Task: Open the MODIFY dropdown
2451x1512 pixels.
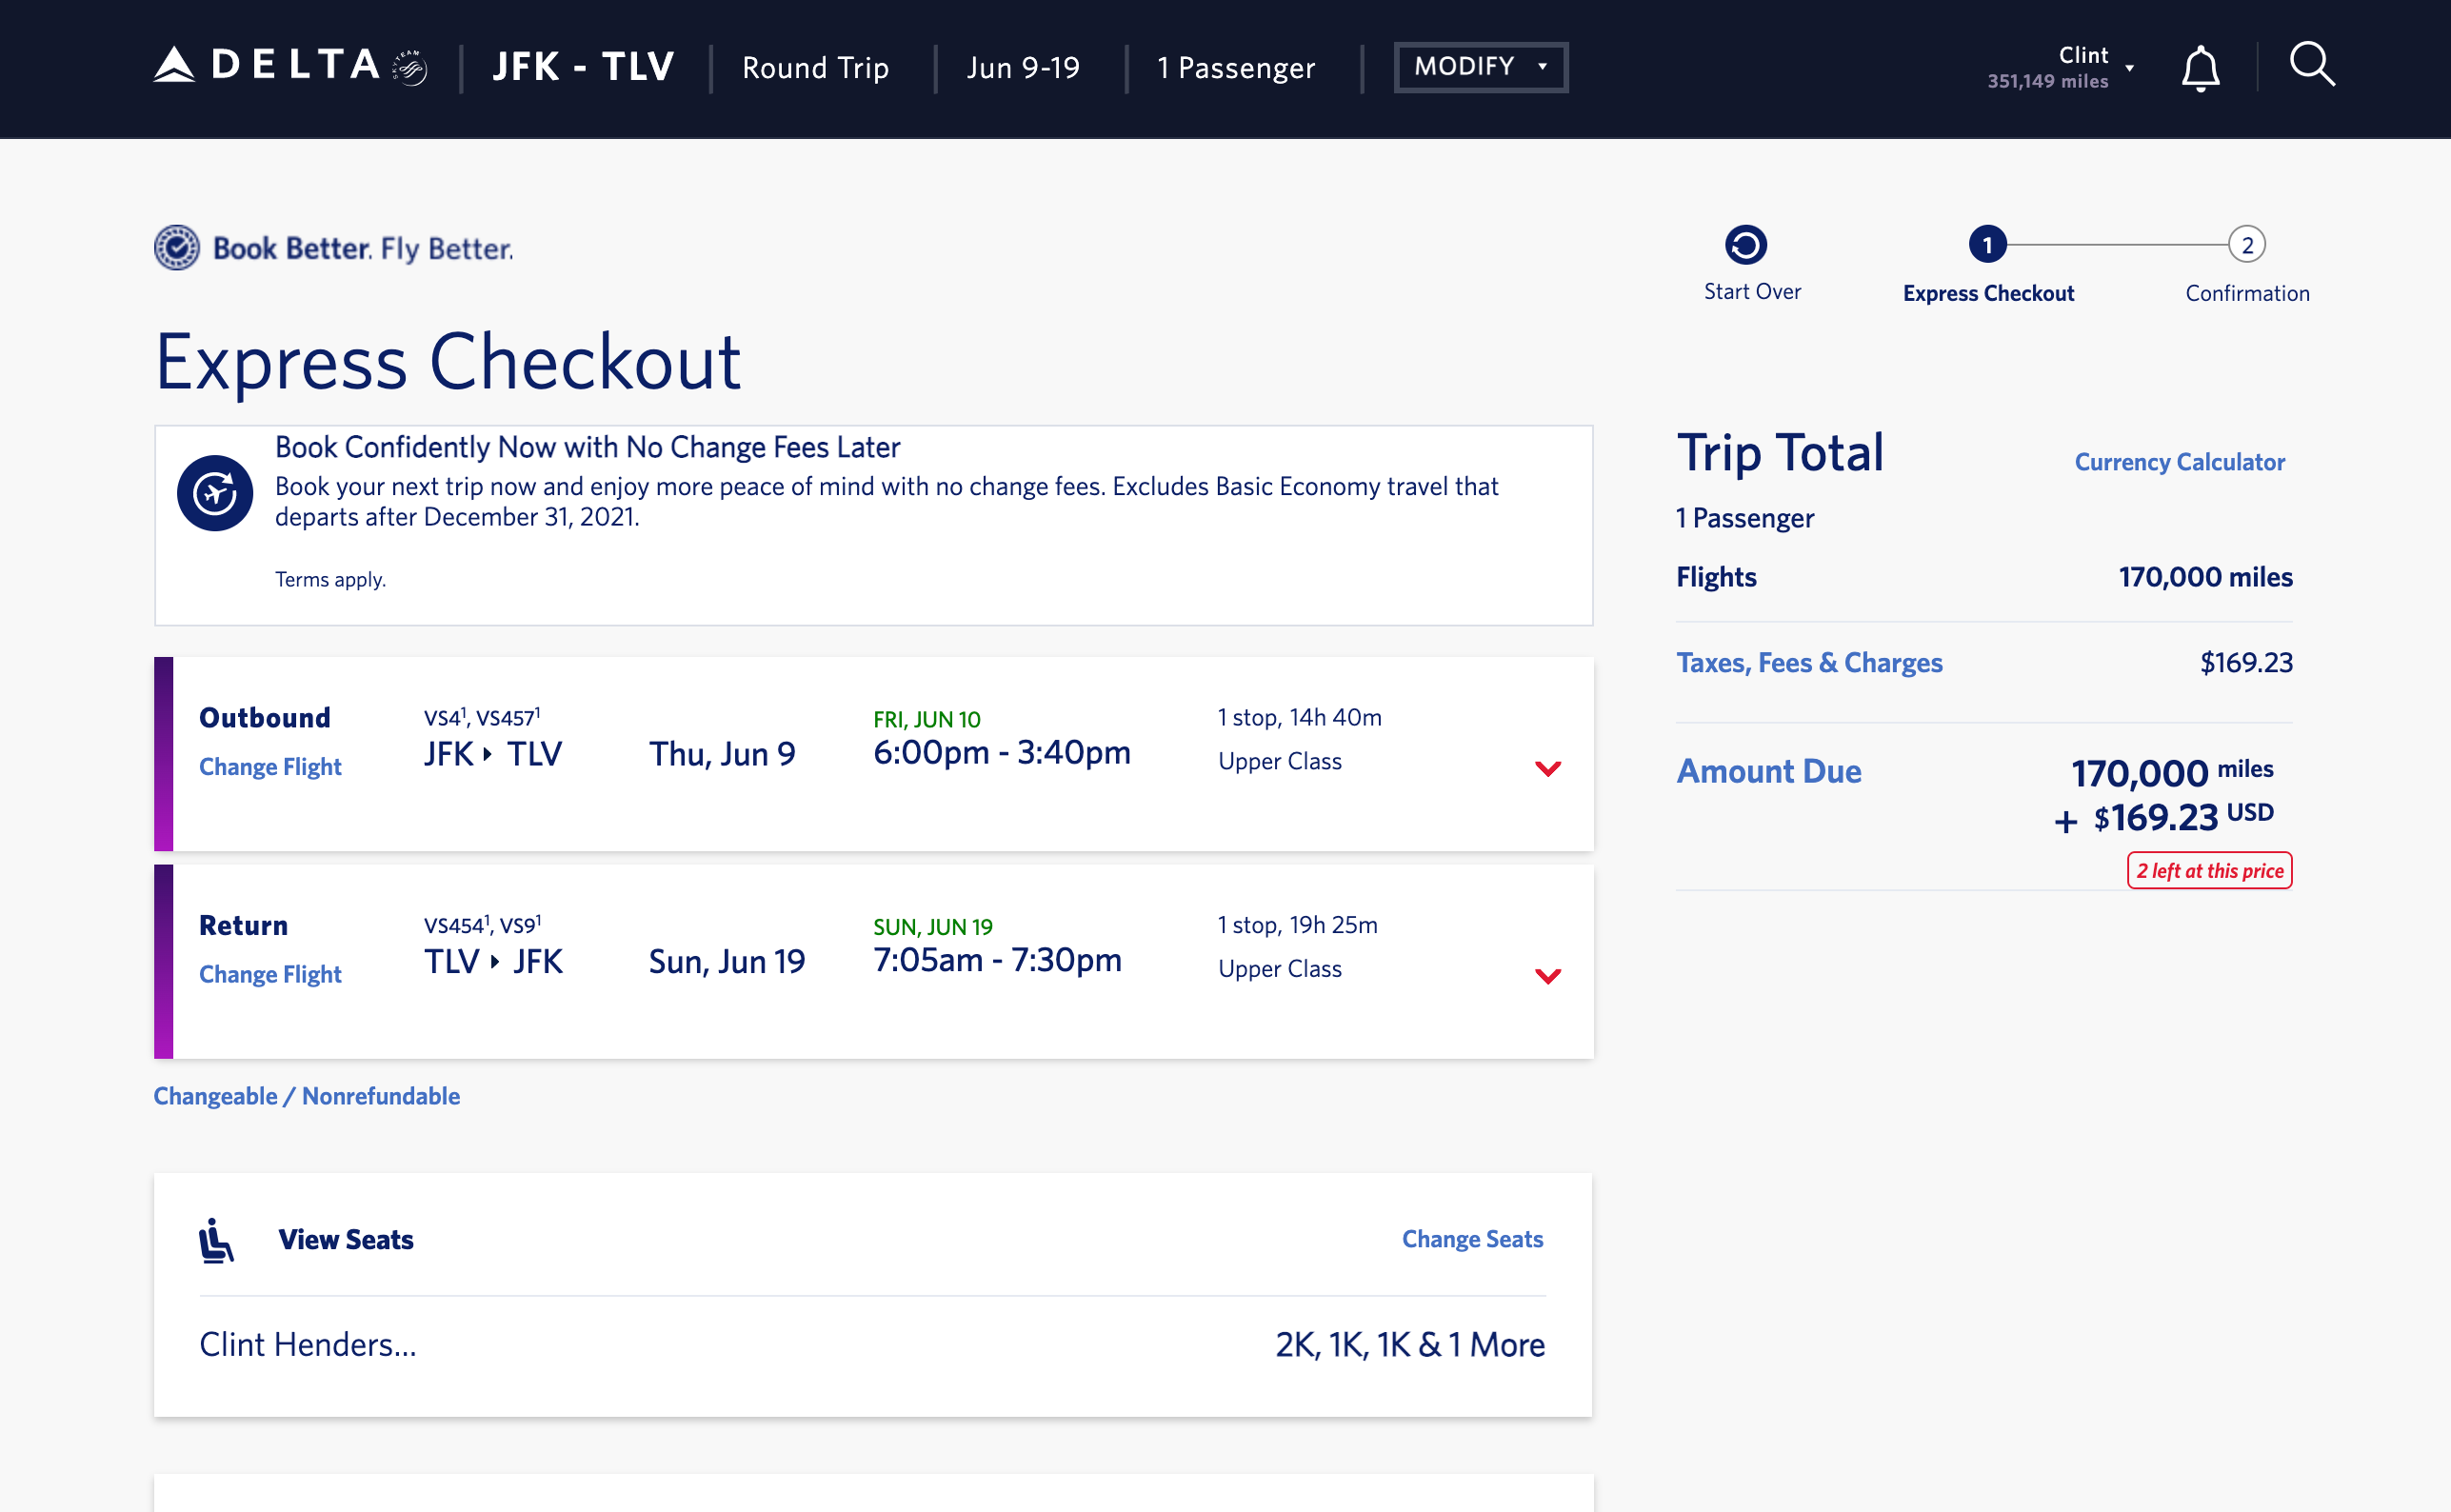Action: pos(1480,67)
